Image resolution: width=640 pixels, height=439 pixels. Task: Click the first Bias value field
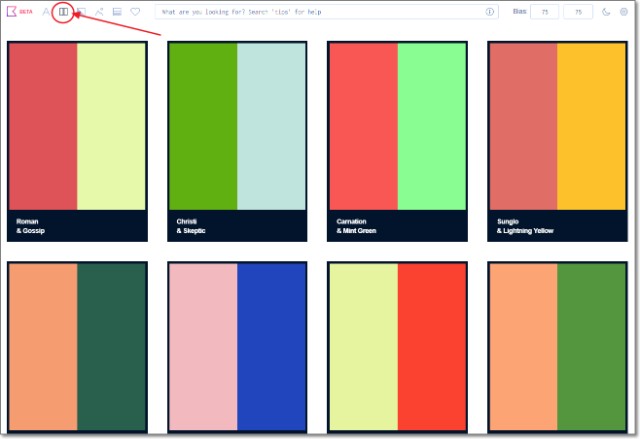pos(544,12)
